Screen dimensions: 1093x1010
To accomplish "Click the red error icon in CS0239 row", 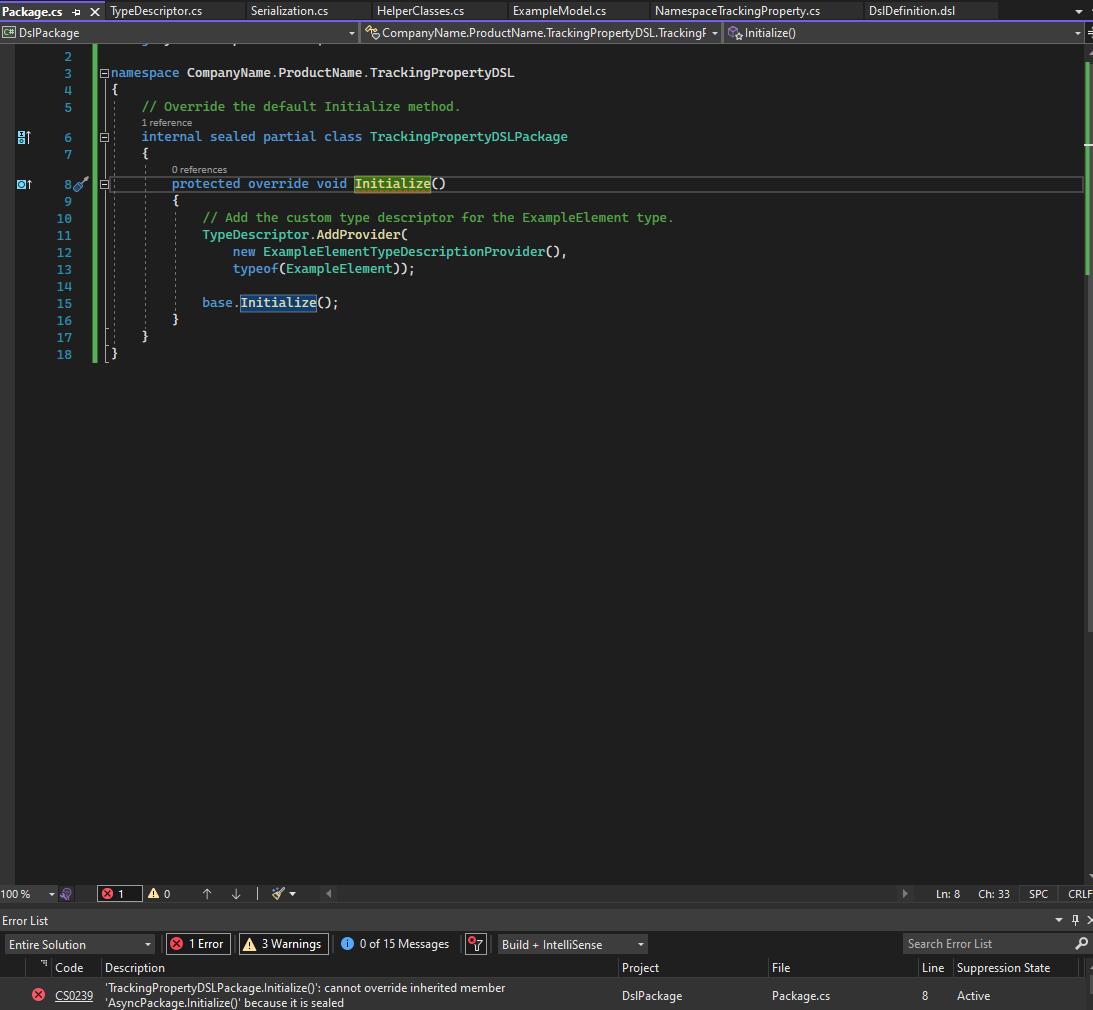I will click(39, 995).
